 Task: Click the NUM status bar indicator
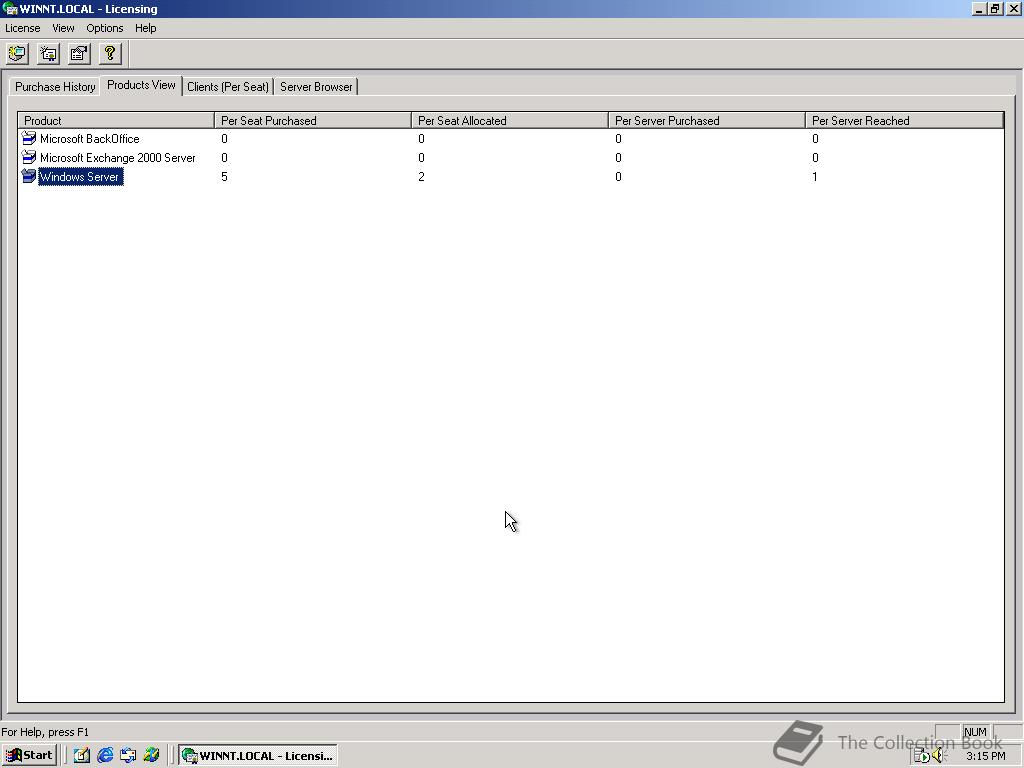click(975, 732)
